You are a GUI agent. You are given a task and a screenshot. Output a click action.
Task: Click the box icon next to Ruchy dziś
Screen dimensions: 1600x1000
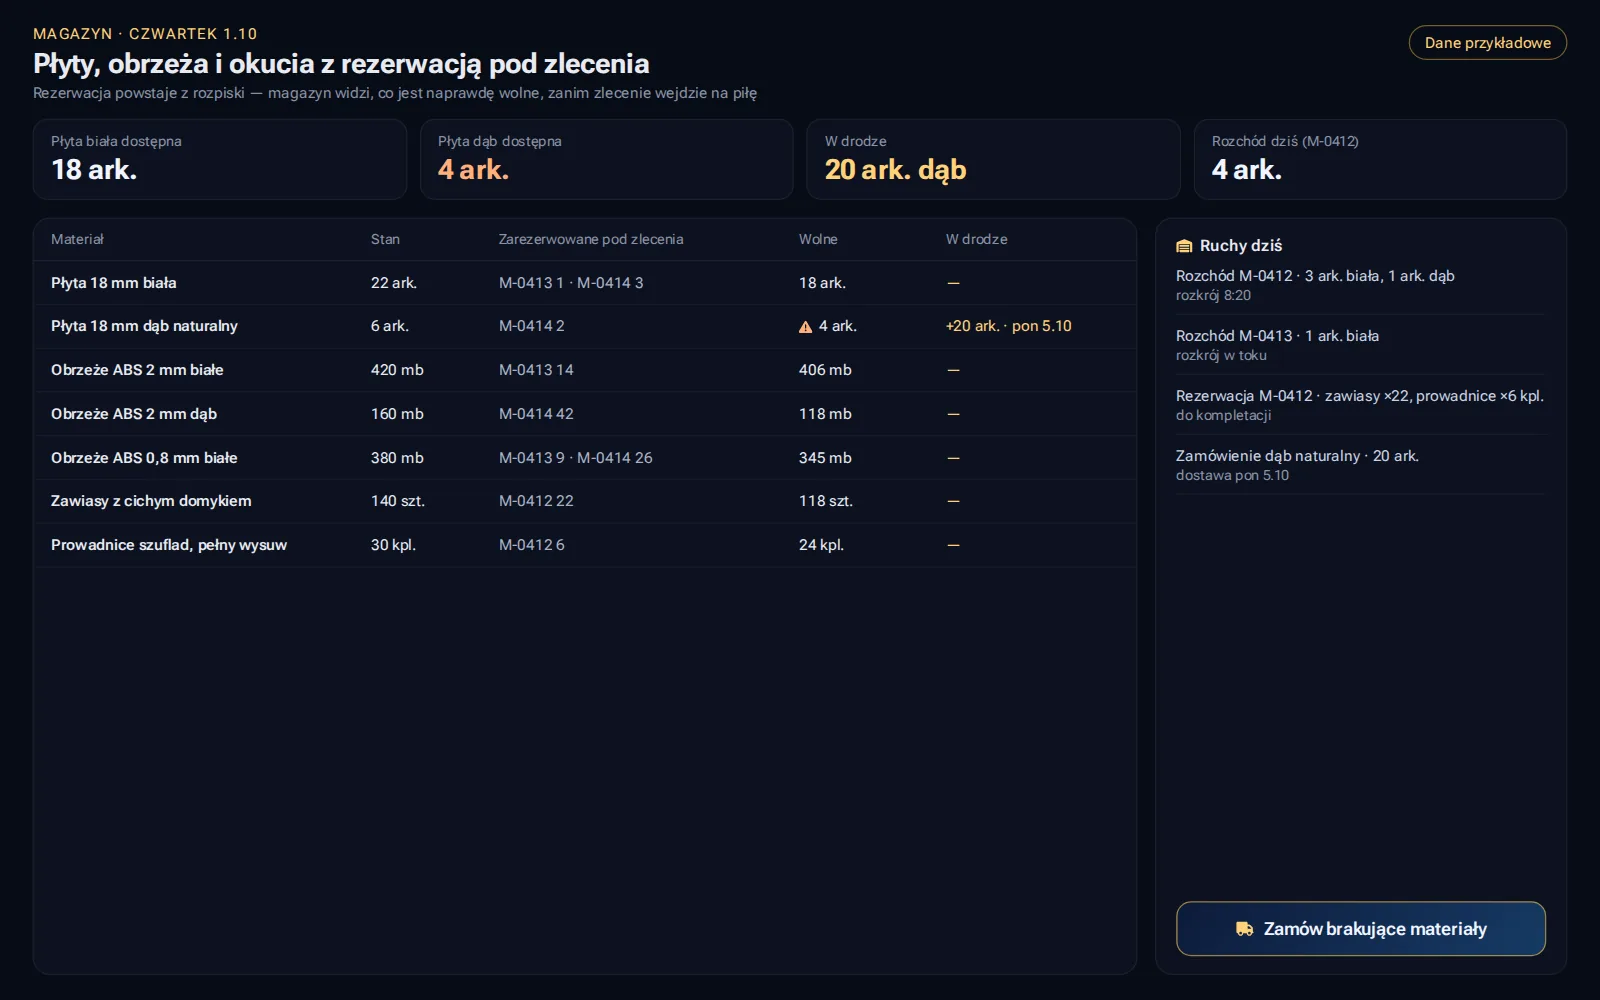(1184, 246)
